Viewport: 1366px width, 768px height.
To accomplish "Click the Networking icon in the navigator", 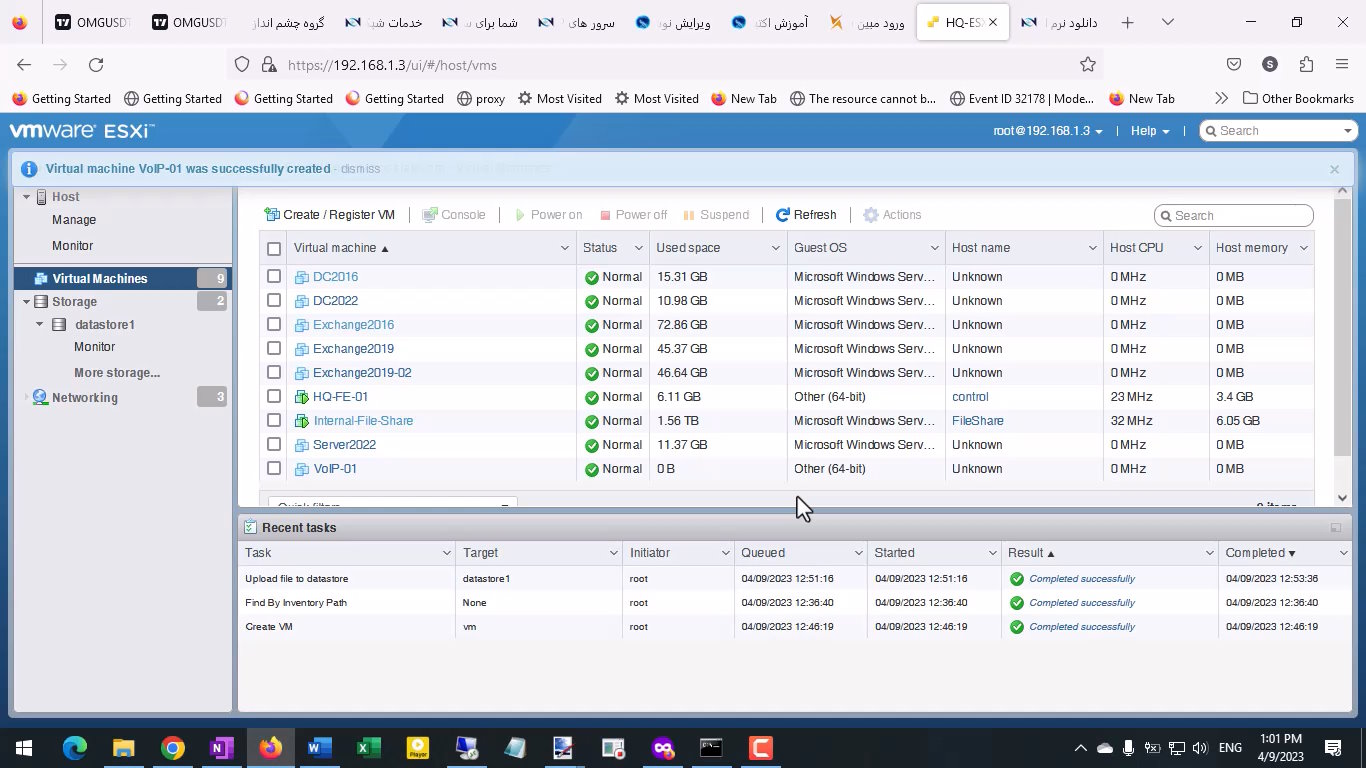I will (40, 398).
